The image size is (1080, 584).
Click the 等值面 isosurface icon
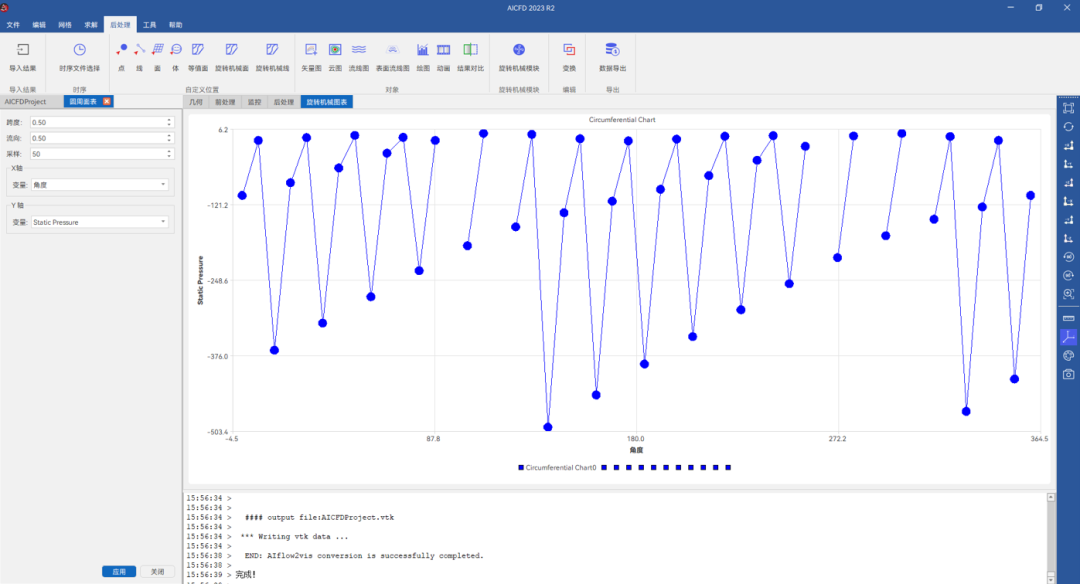[x=198, y=50]
